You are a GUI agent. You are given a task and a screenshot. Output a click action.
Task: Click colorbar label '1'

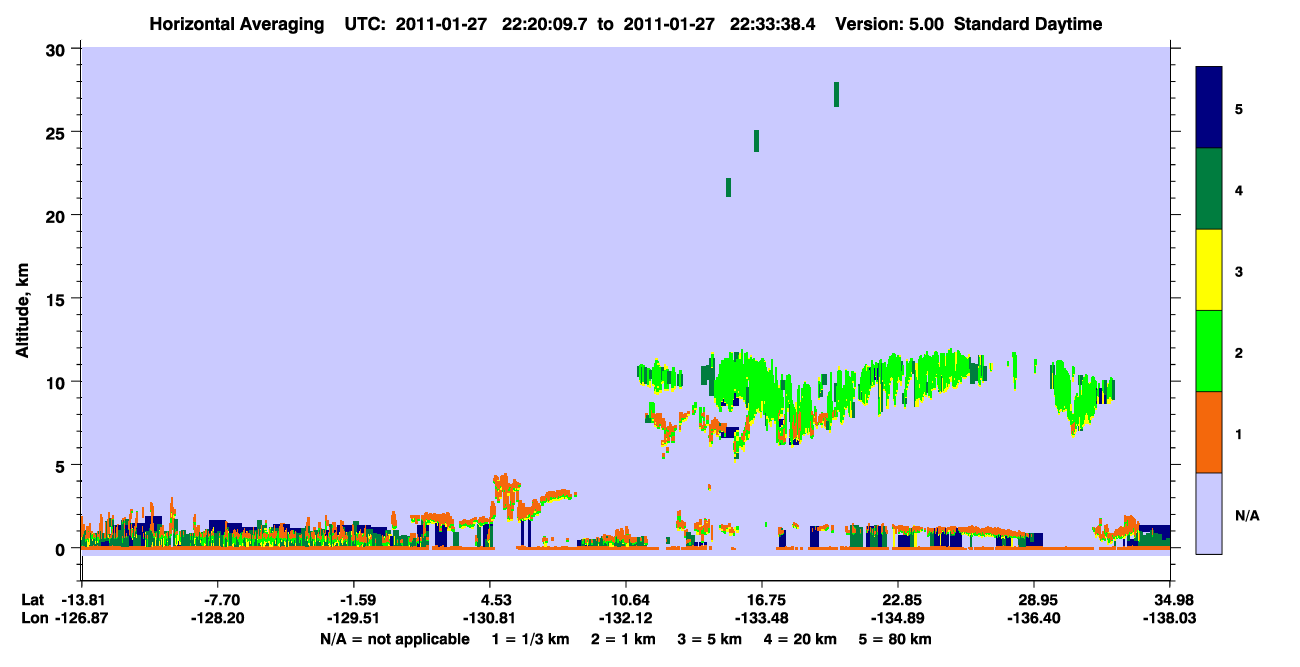point(1239,433)
